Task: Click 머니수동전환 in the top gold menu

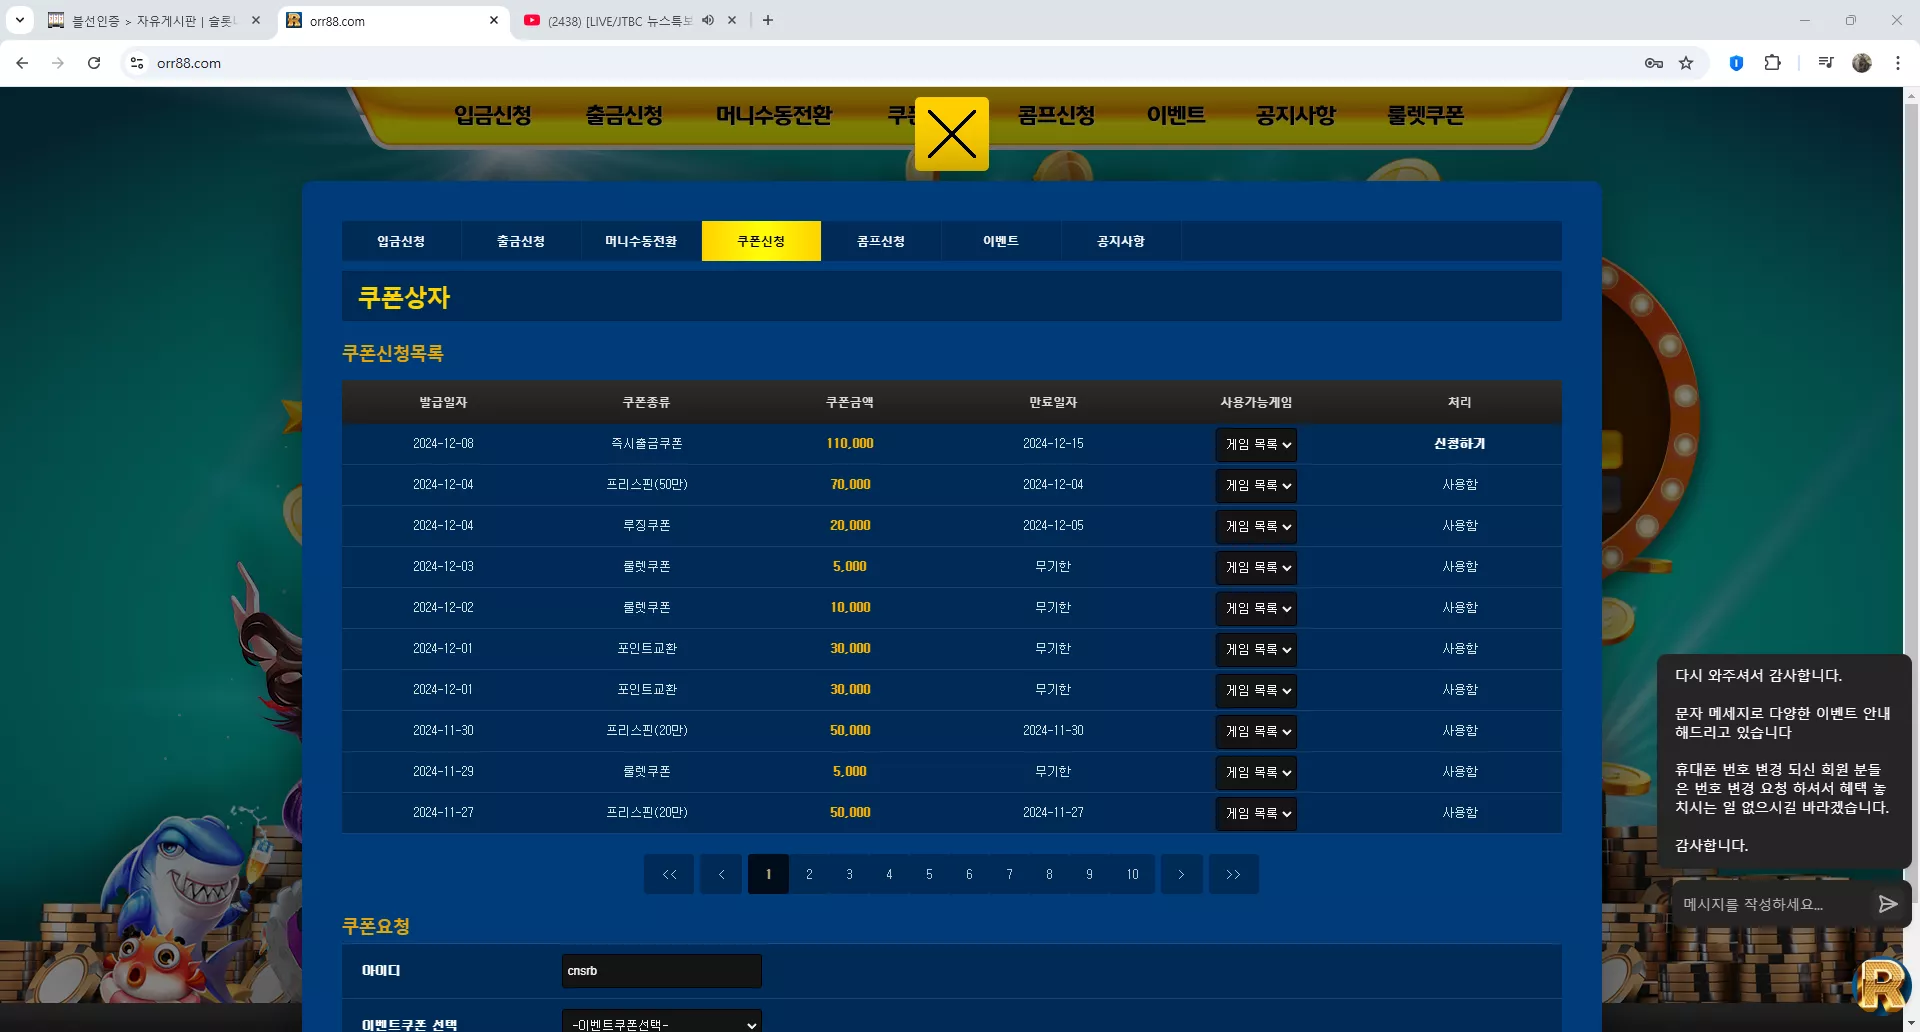Action: coord(775,116)
